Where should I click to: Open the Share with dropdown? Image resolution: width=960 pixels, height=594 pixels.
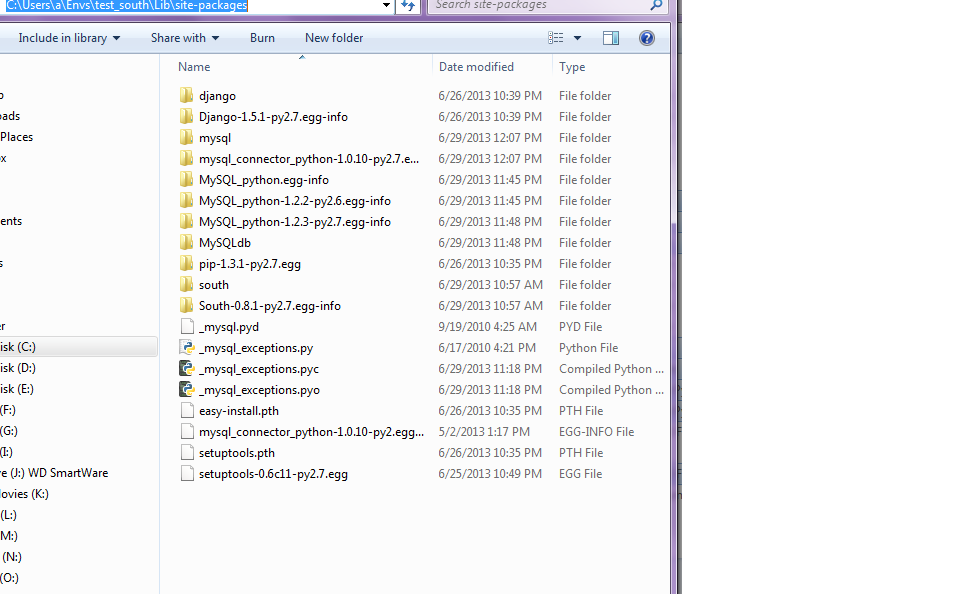tap(185, 38)
